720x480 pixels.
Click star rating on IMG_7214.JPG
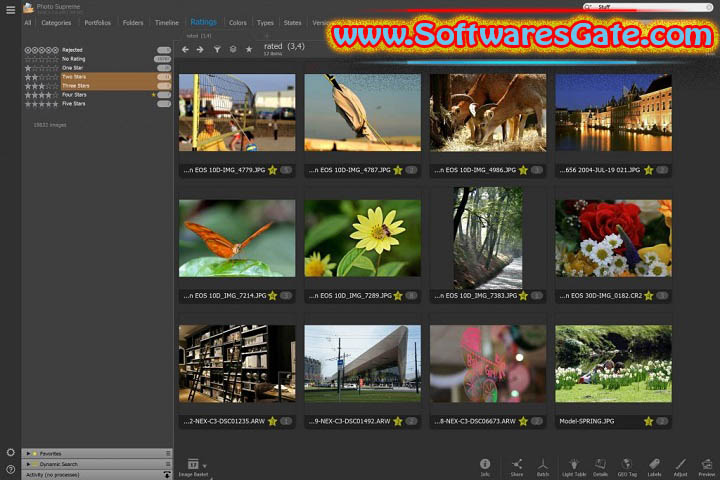click(x=272, y=295)
